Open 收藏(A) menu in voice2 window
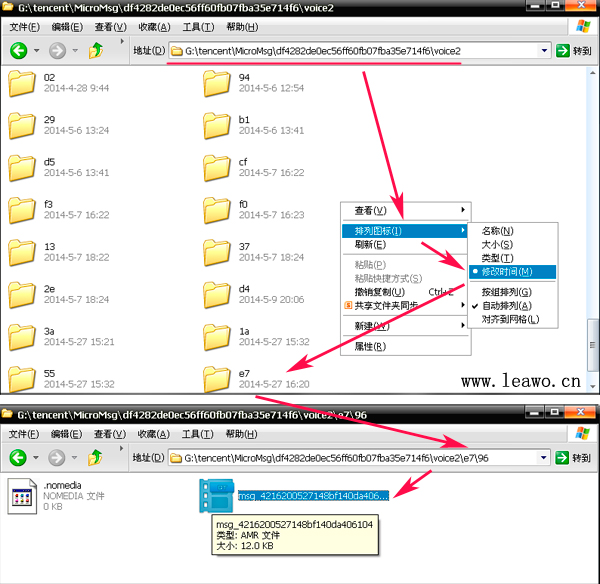The width and height of the screenshot is (600, 584). click(154, 27)
